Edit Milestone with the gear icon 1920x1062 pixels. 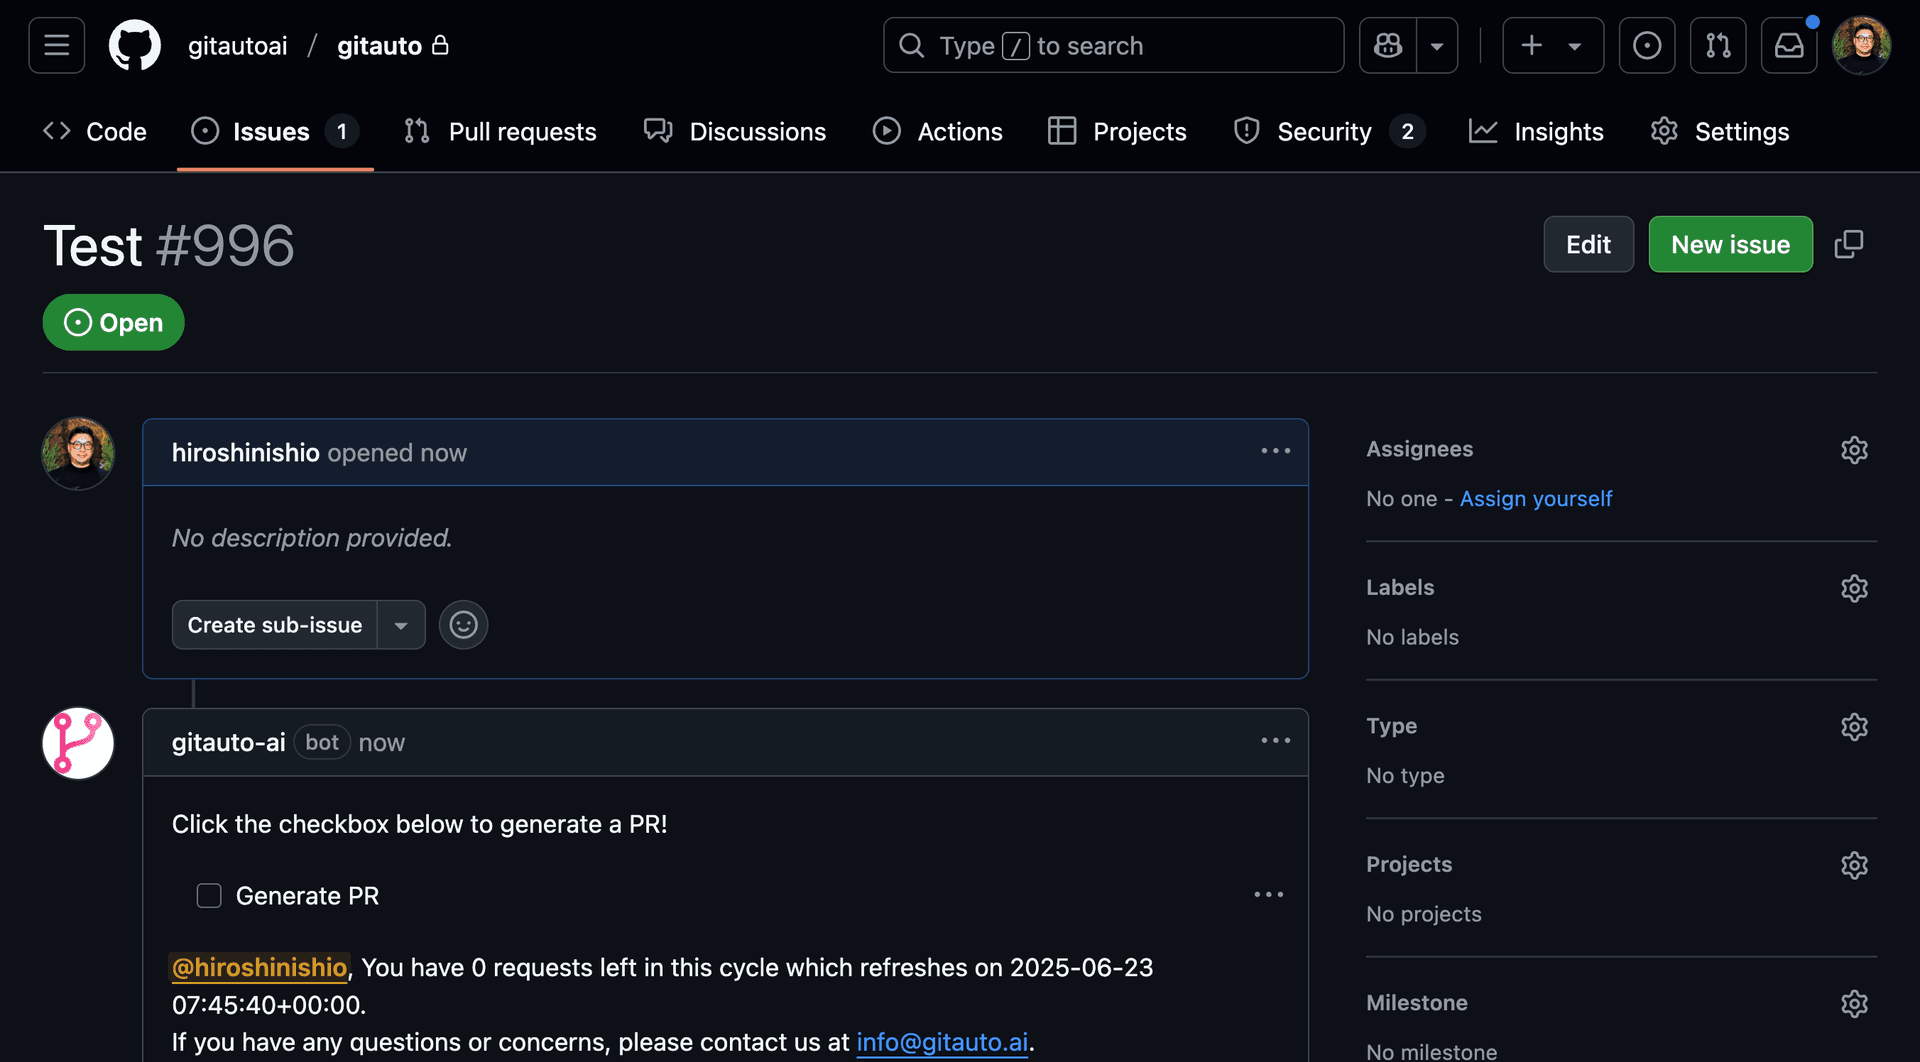click(1854, 1003)
